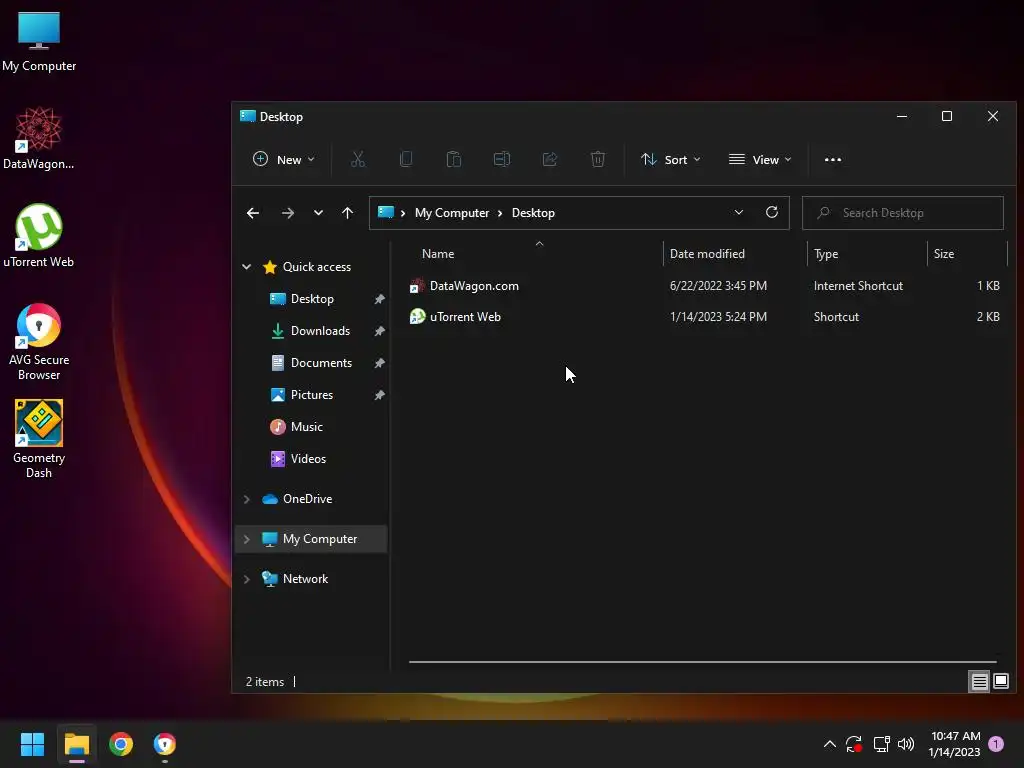This screenshot has height=768, width=1024.
Task: Launch Google Chrome from the taskbar
Action: tap(121, 744)
